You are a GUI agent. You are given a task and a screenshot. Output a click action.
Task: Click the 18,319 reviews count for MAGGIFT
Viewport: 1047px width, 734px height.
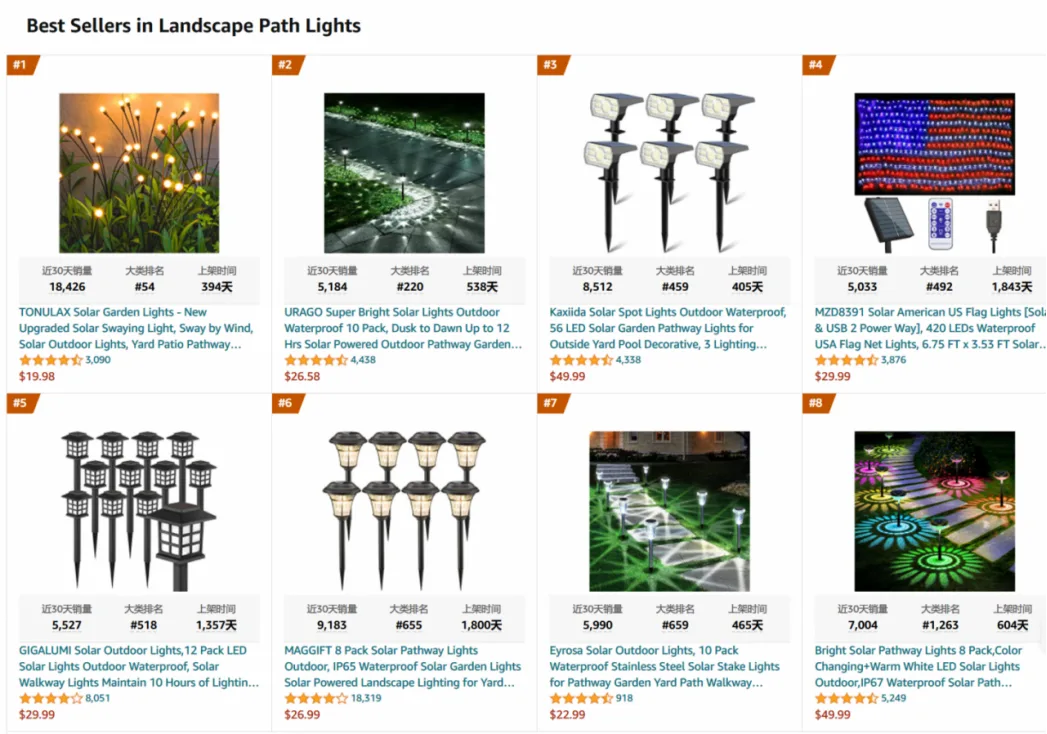(x=366, y=698)
